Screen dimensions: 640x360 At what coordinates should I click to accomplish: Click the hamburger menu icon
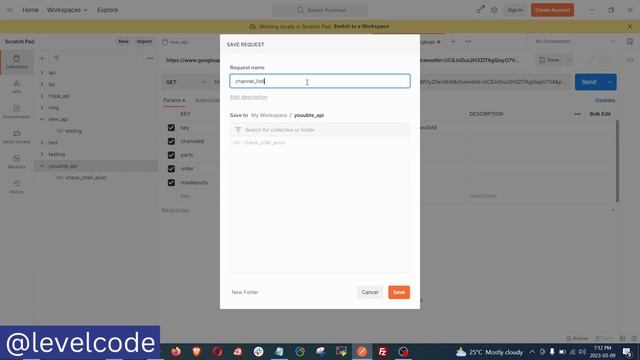(x=9, y=10)
